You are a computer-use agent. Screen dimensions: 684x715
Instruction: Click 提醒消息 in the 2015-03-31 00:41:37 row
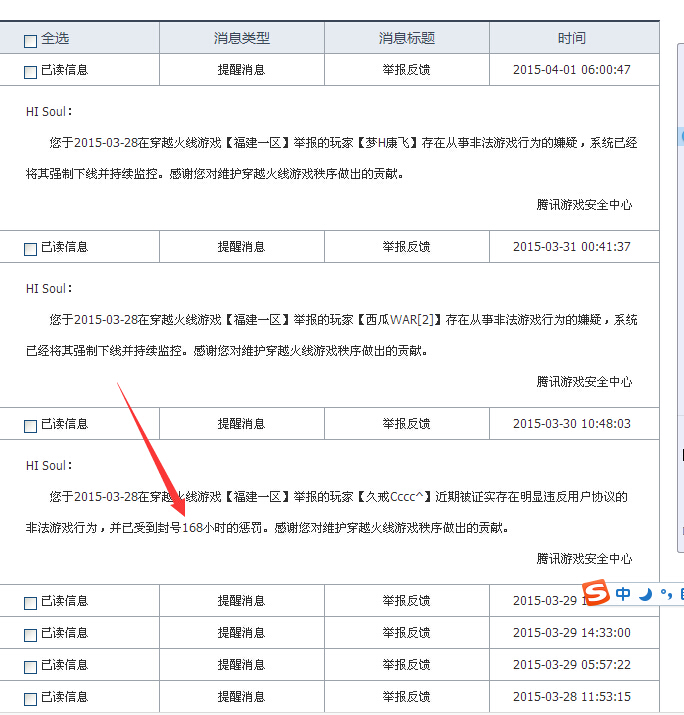pos(241,247)
